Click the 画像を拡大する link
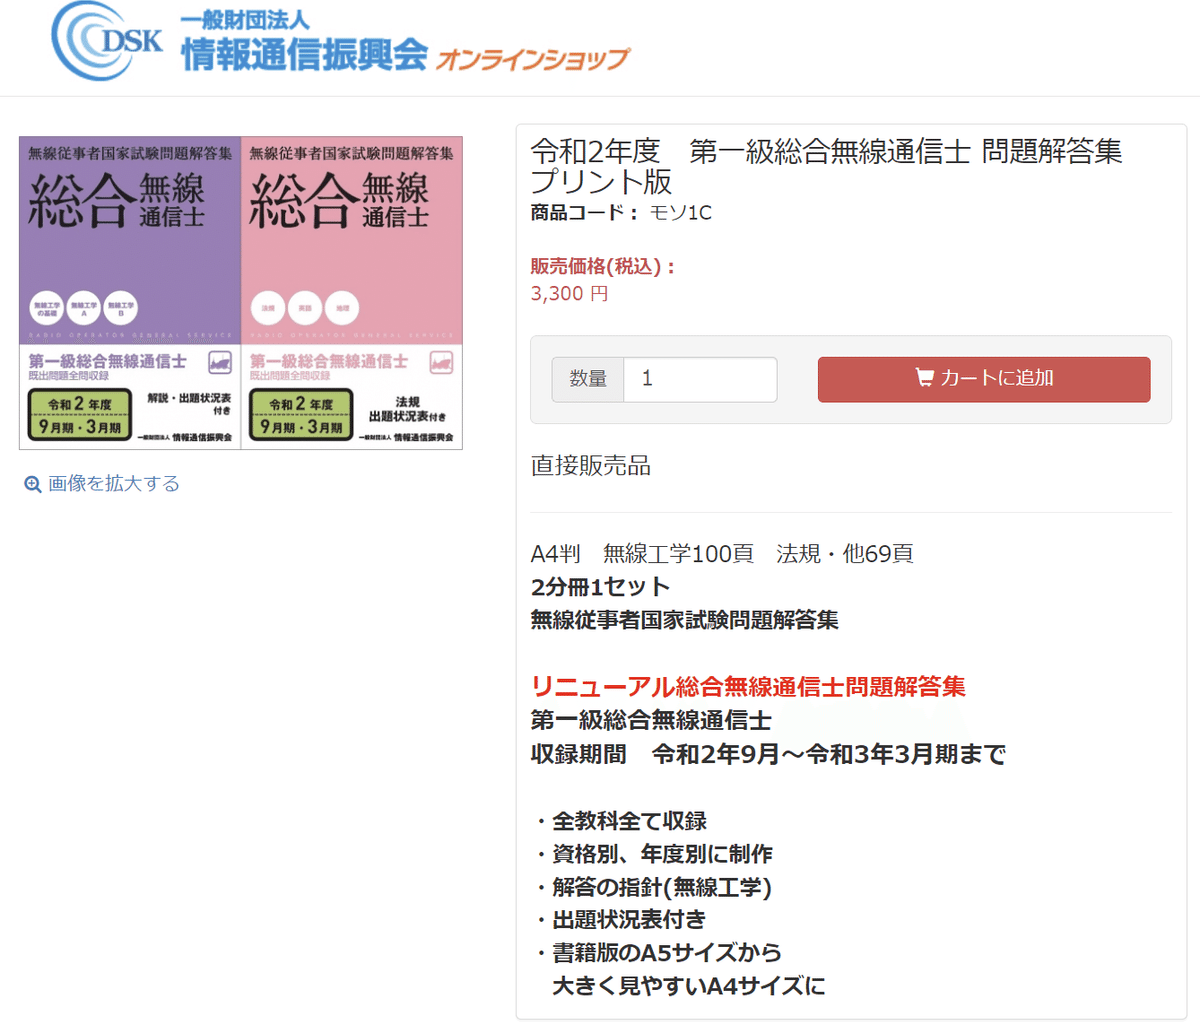The width and height of the screenshot is (1200, 1032). click(114, 484)
